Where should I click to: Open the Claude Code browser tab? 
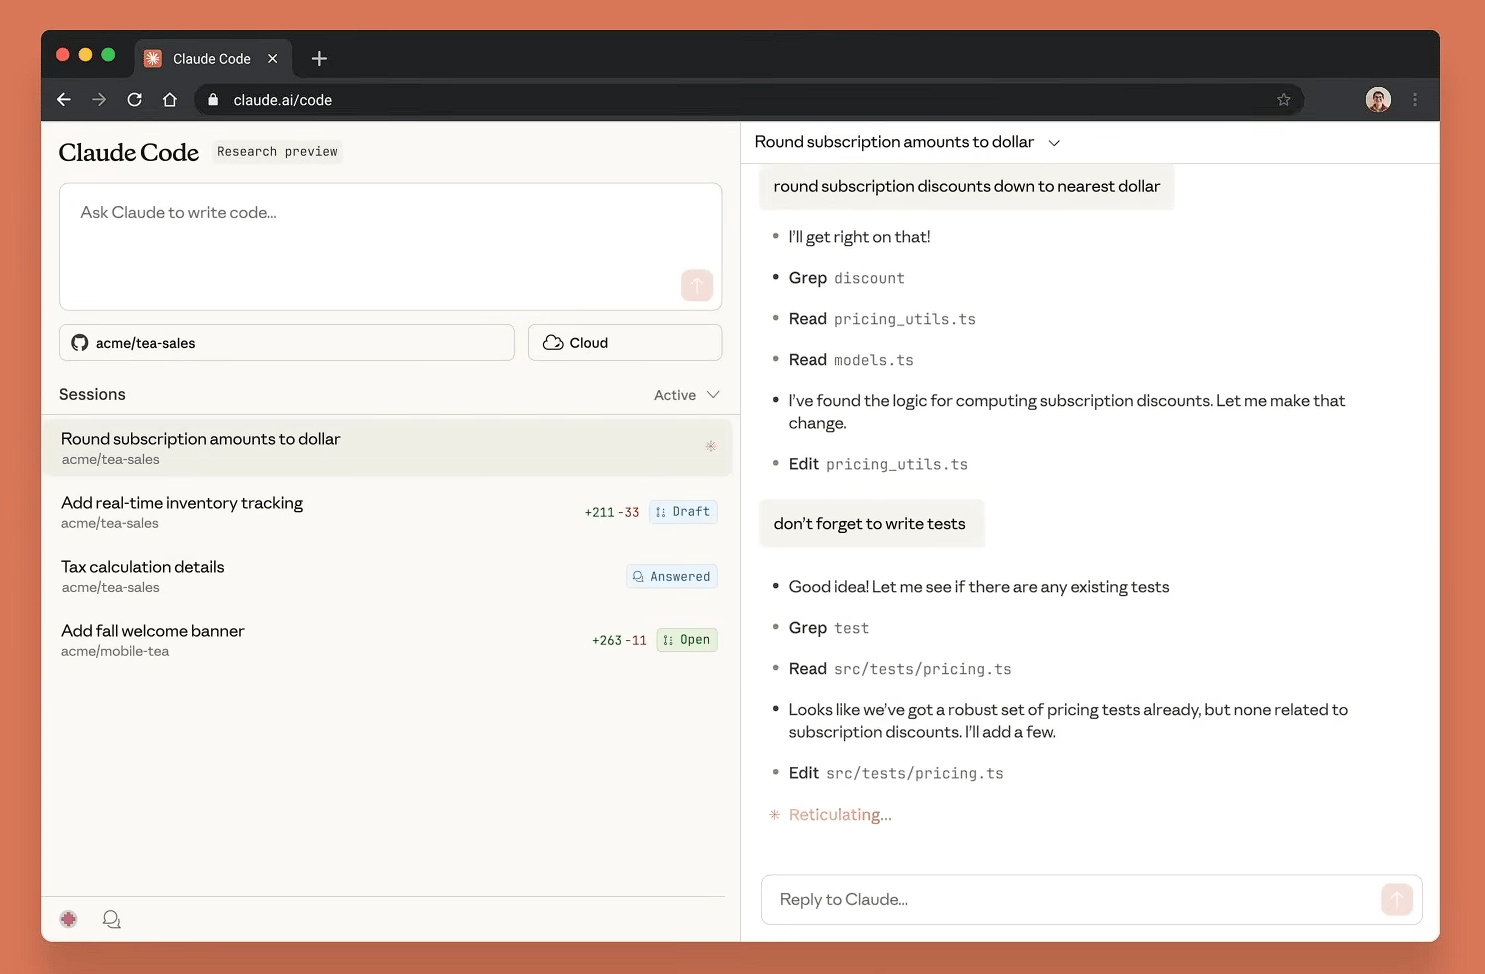coord(211,59)
